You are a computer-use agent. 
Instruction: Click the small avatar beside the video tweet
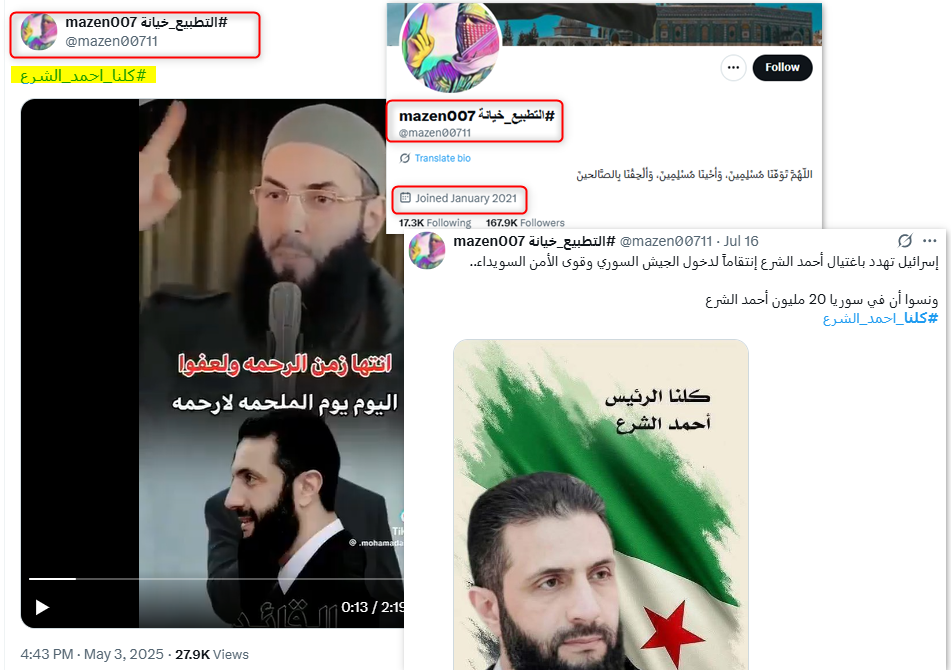pos(39,32)
